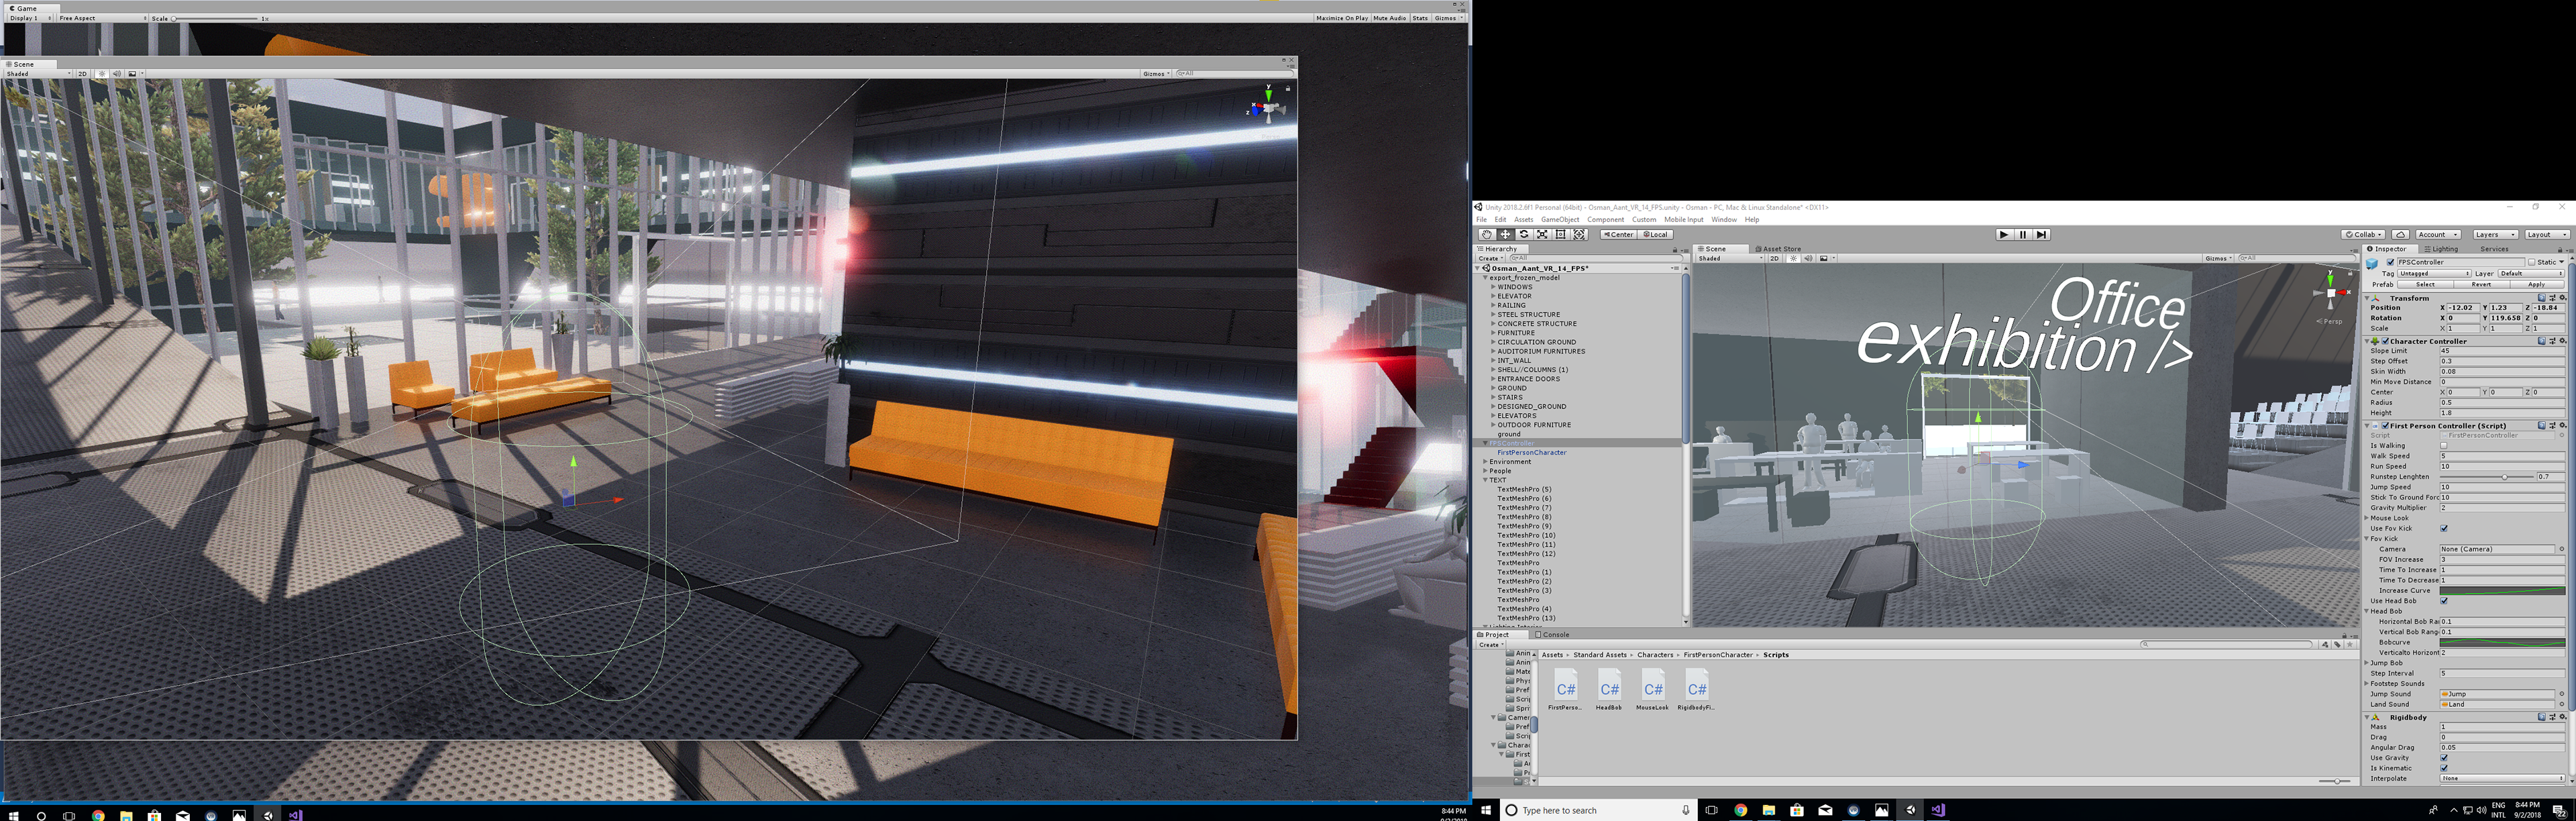Viewport: 2576px width, 821px height.
Task: Open the Tag dropdown showing Untagged
Action: click(2434, 273)
